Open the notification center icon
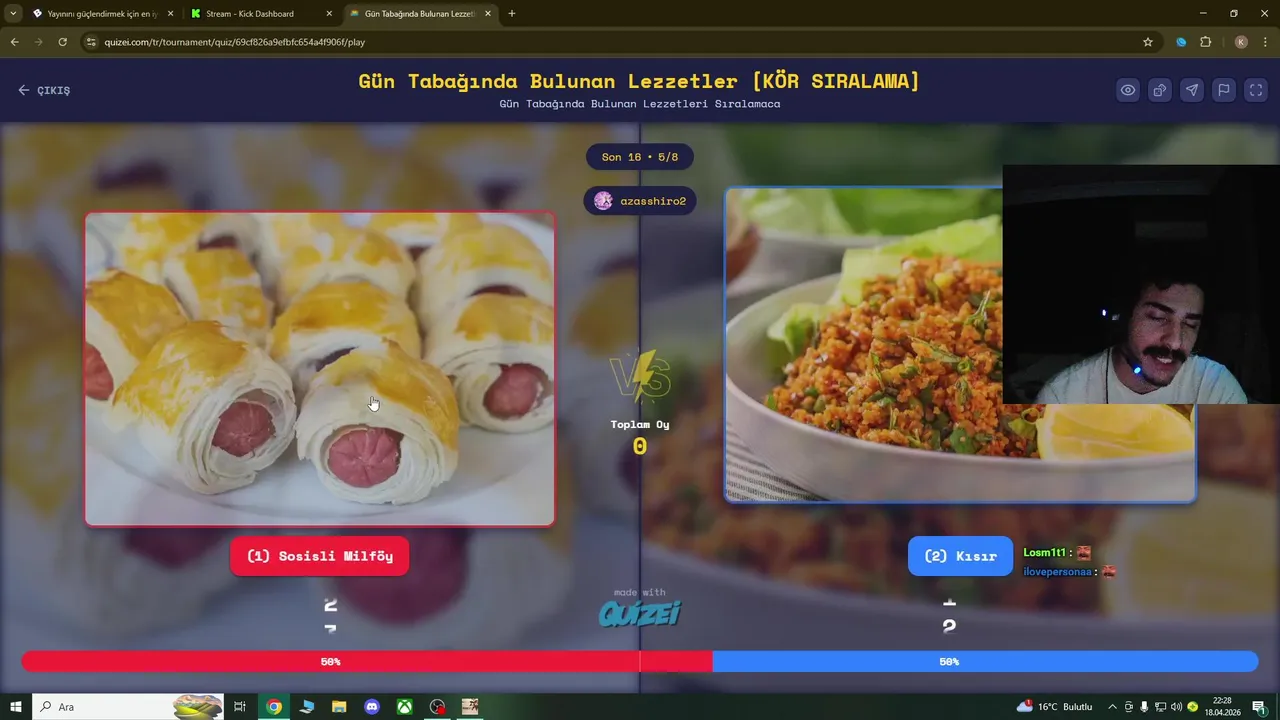Viewport: 1280px width, 720px height. point(1259,707)
